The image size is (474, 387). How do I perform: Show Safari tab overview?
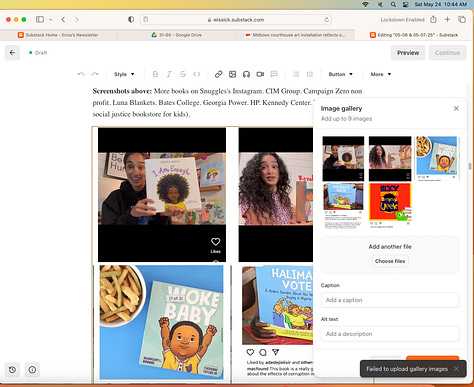[x=462, y=19]
